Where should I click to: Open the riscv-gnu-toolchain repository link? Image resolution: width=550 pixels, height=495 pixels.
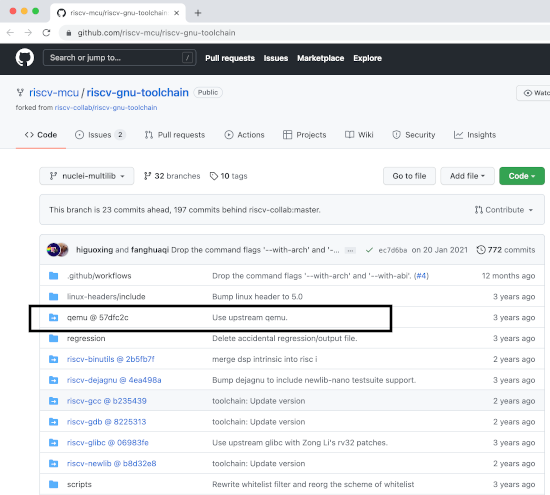(x=138, y=93)
